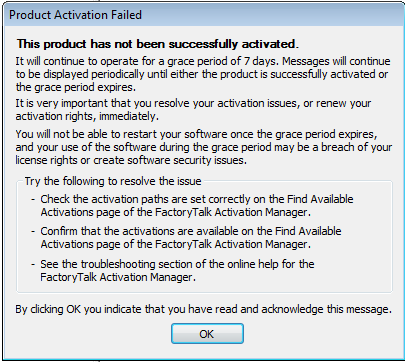Click 'the grace period expires.' text line
The height and width of the screenshot is (362, 405).
76,87
